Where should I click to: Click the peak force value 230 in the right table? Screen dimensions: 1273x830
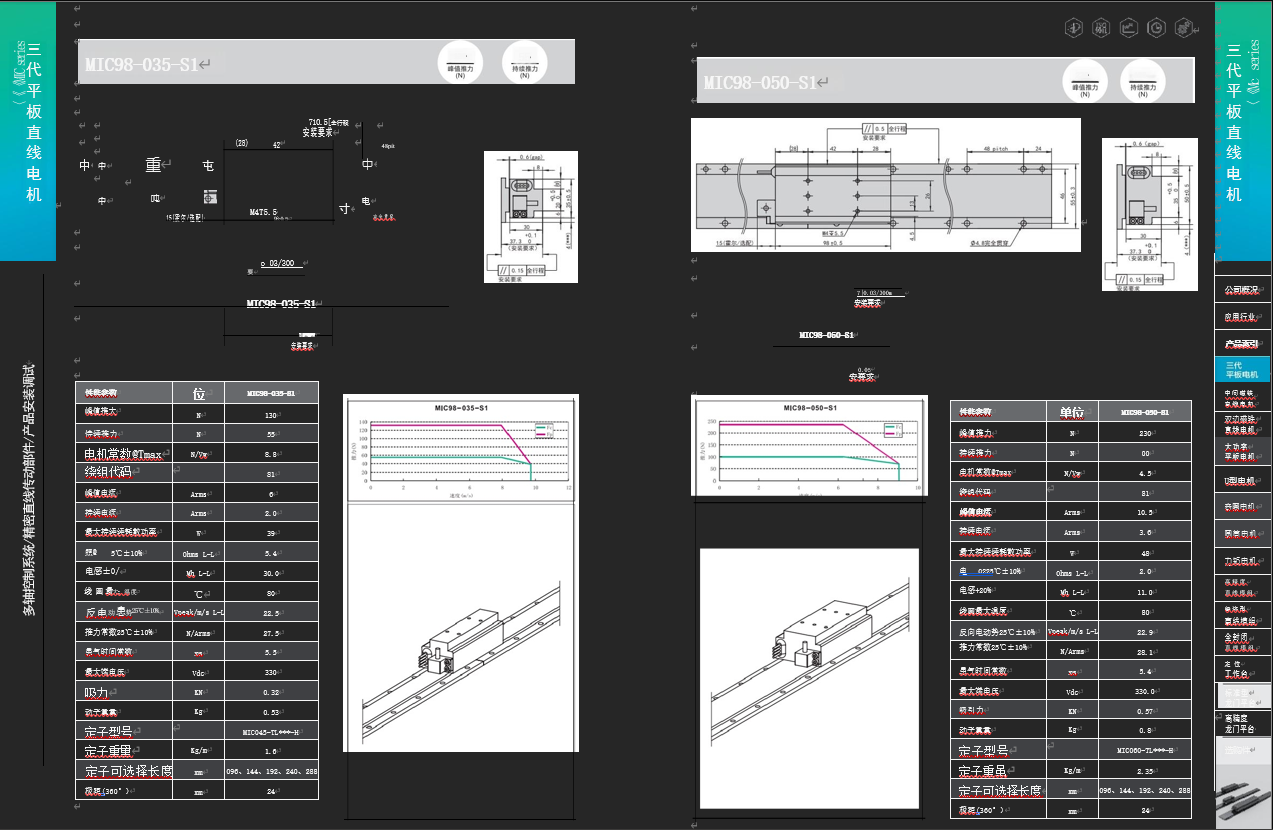[1145, 433]
